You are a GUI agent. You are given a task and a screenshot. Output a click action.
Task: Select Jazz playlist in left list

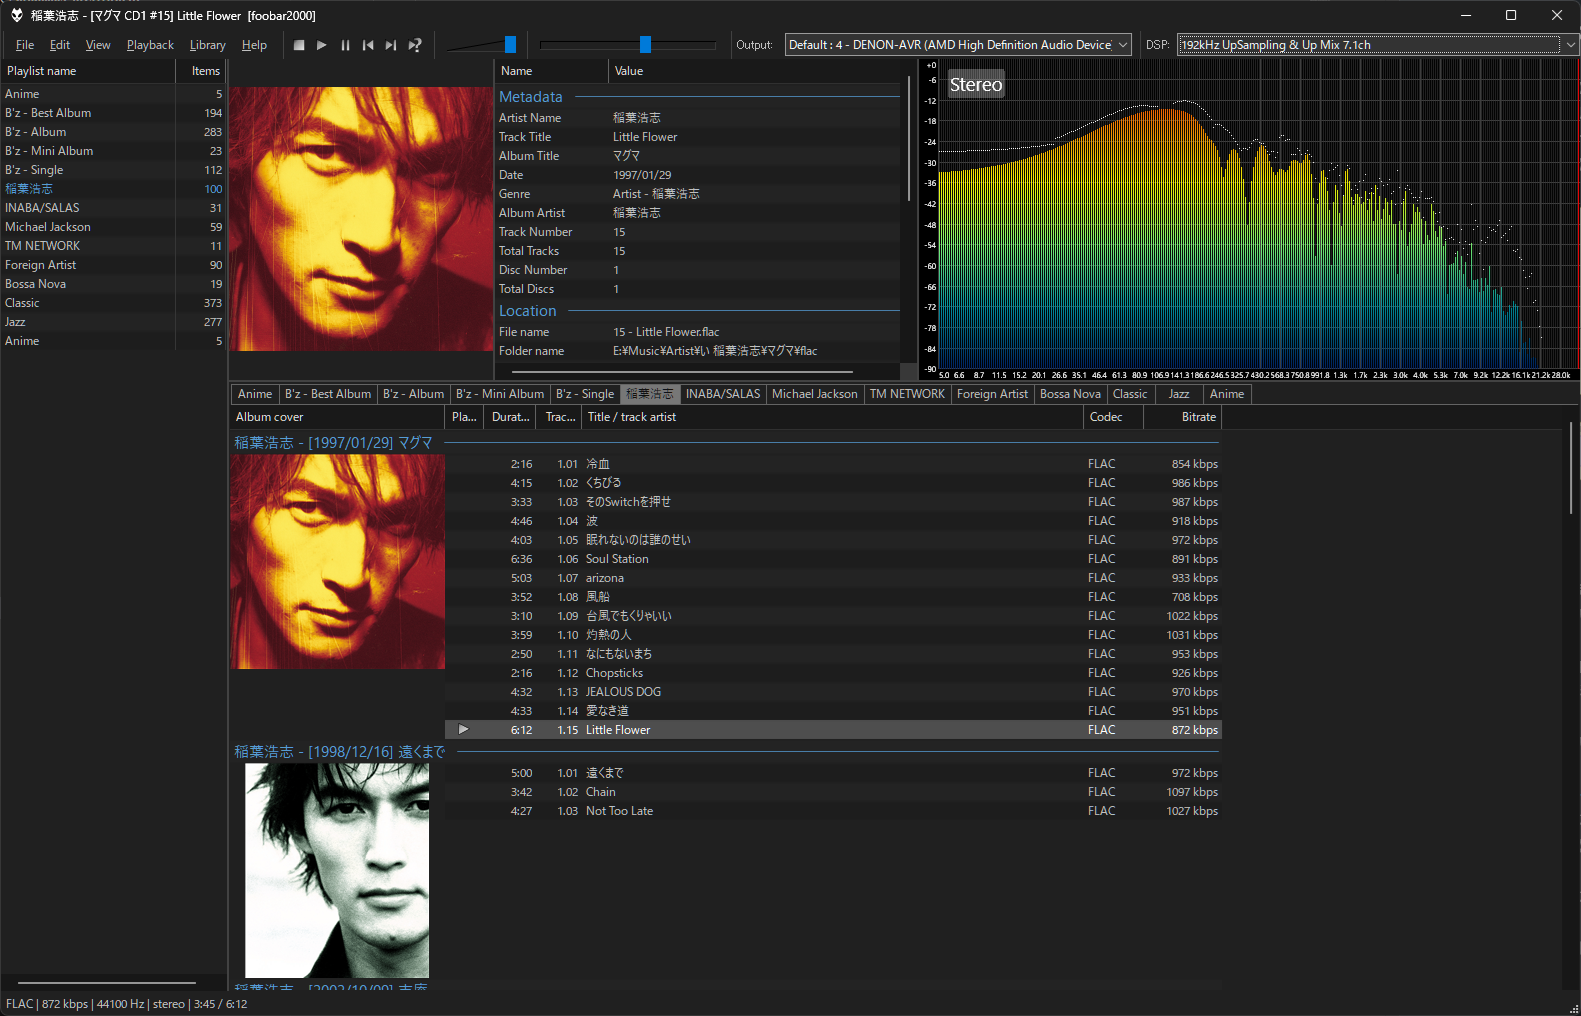coord(113,322)
